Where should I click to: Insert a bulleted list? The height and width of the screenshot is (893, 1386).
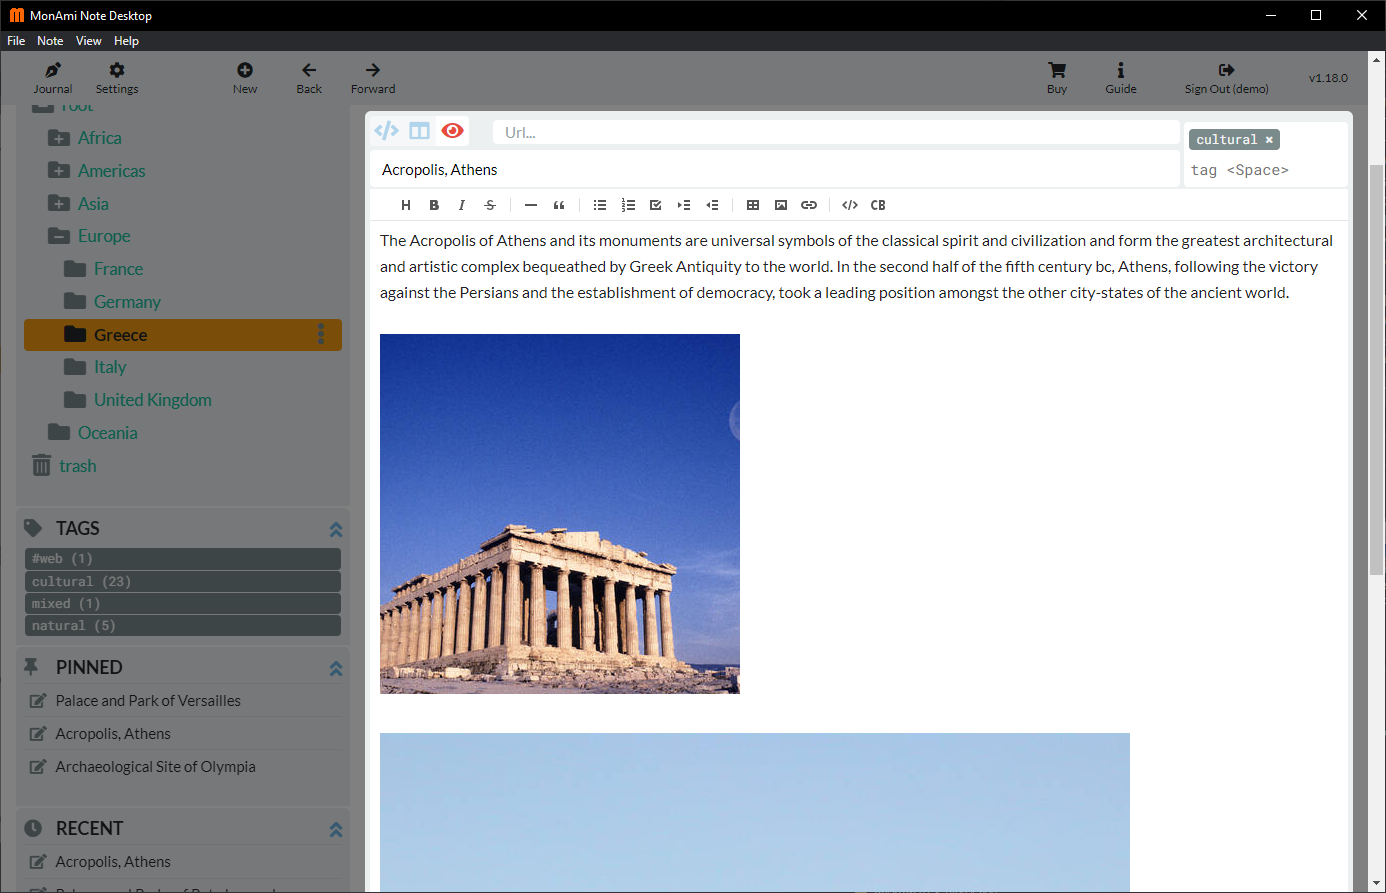[x=600, y=205]
